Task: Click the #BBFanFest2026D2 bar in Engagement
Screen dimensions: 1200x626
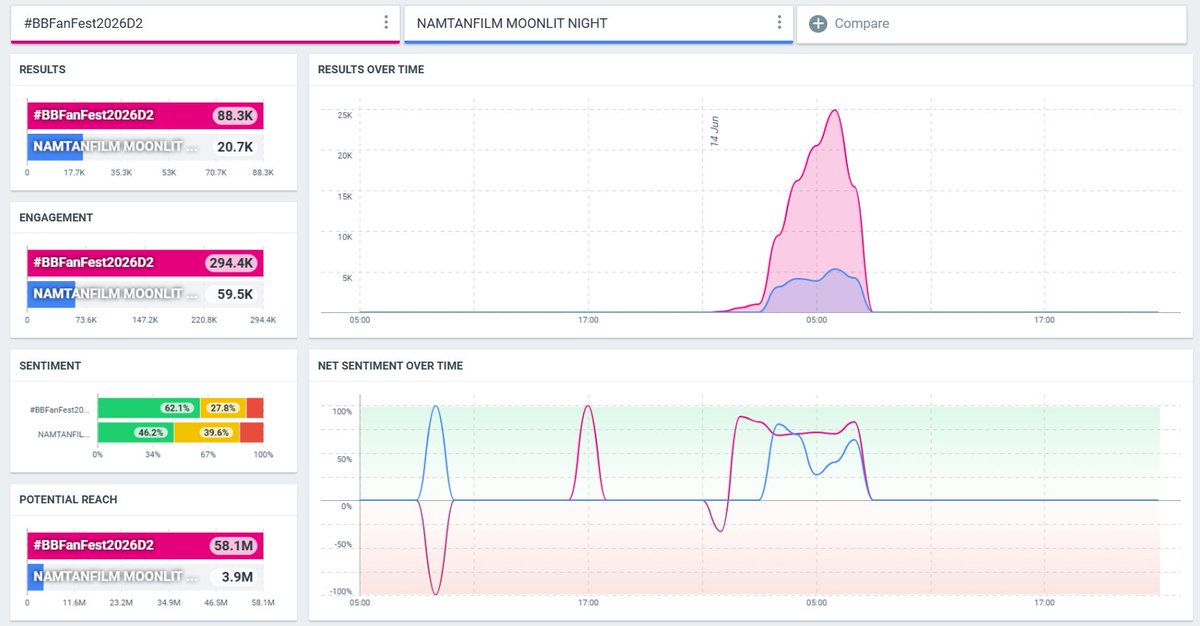Action: tap(145, 263)
